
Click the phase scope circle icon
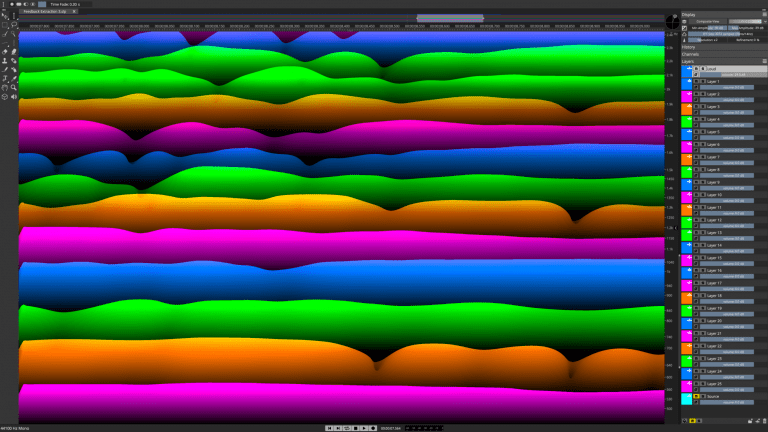672,22
